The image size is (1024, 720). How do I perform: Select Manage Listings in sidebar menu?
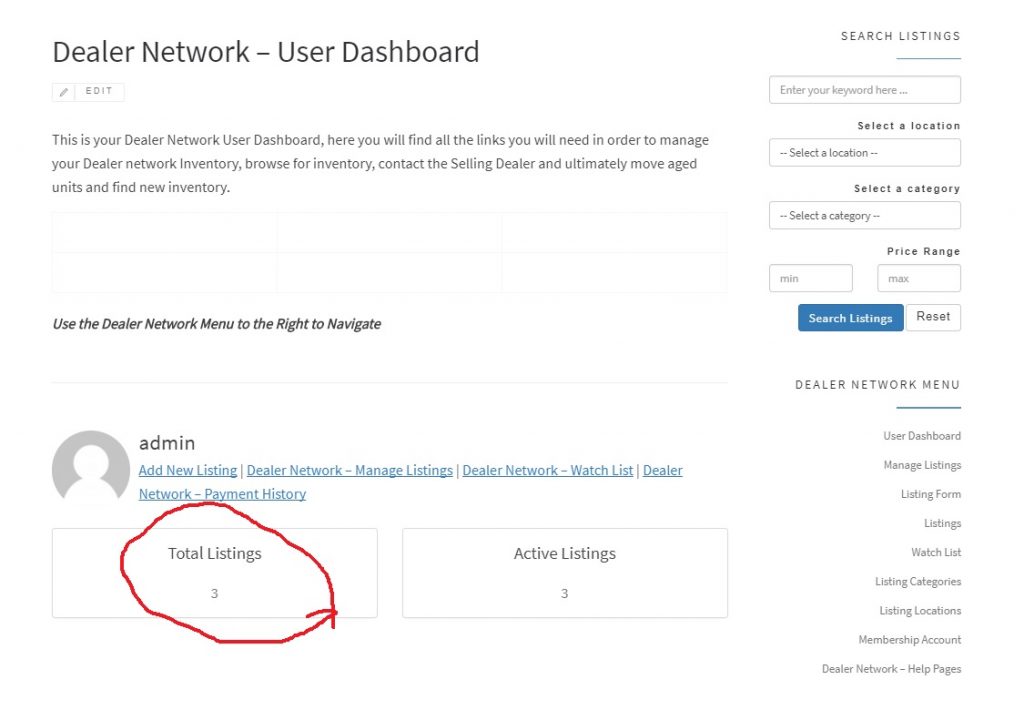click(x=921, y=465)
